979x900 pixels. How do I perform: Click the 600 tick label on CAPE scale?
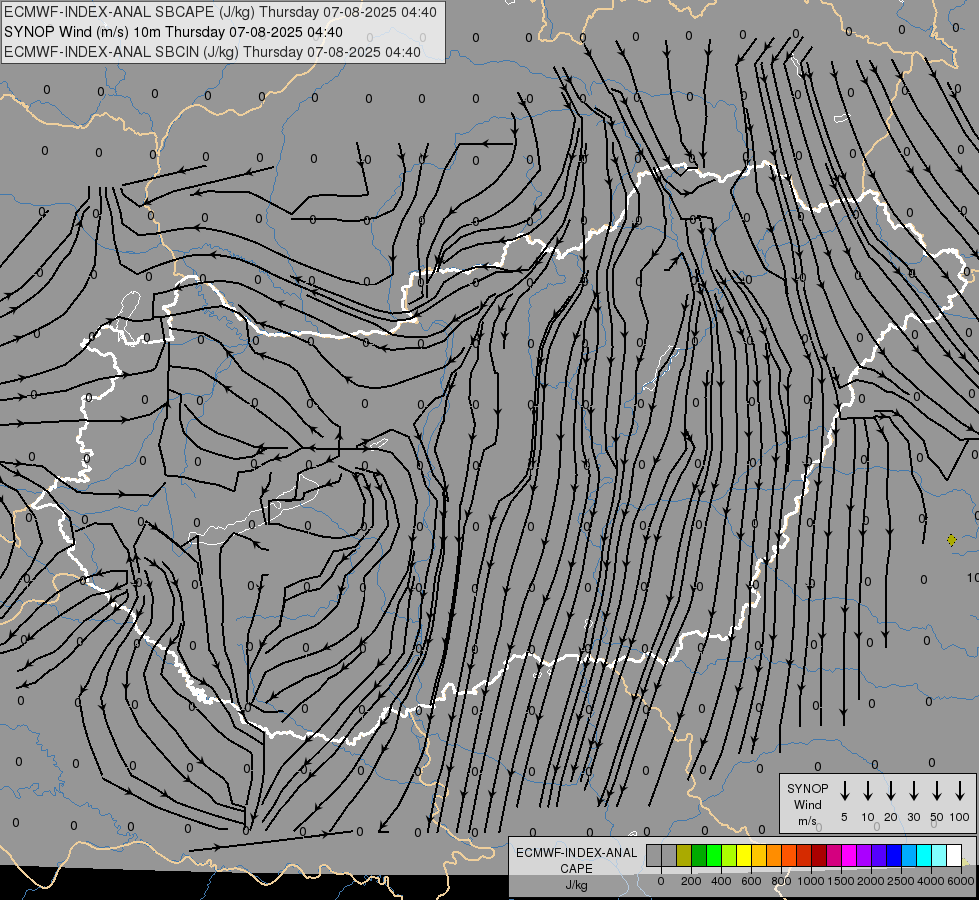coord(751,881)
